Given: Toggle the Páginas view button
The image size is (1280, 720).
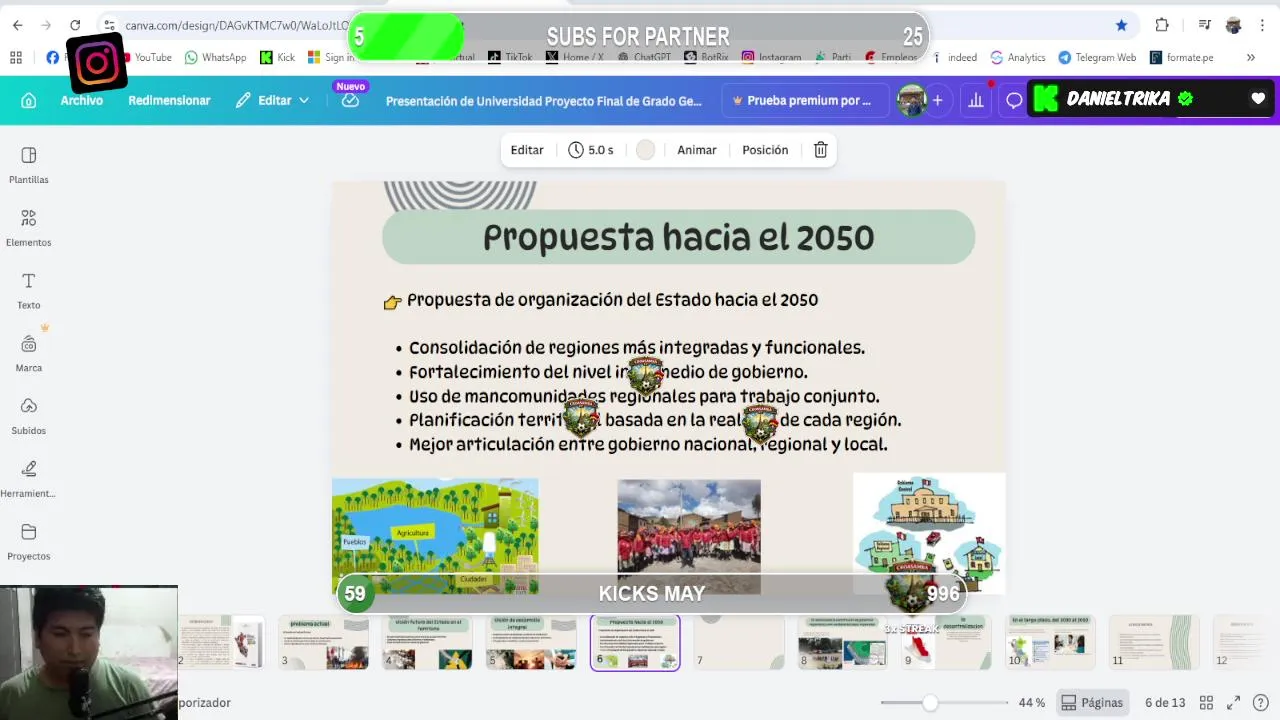Looking at the screenshot, I should (x=1092, y=703).
